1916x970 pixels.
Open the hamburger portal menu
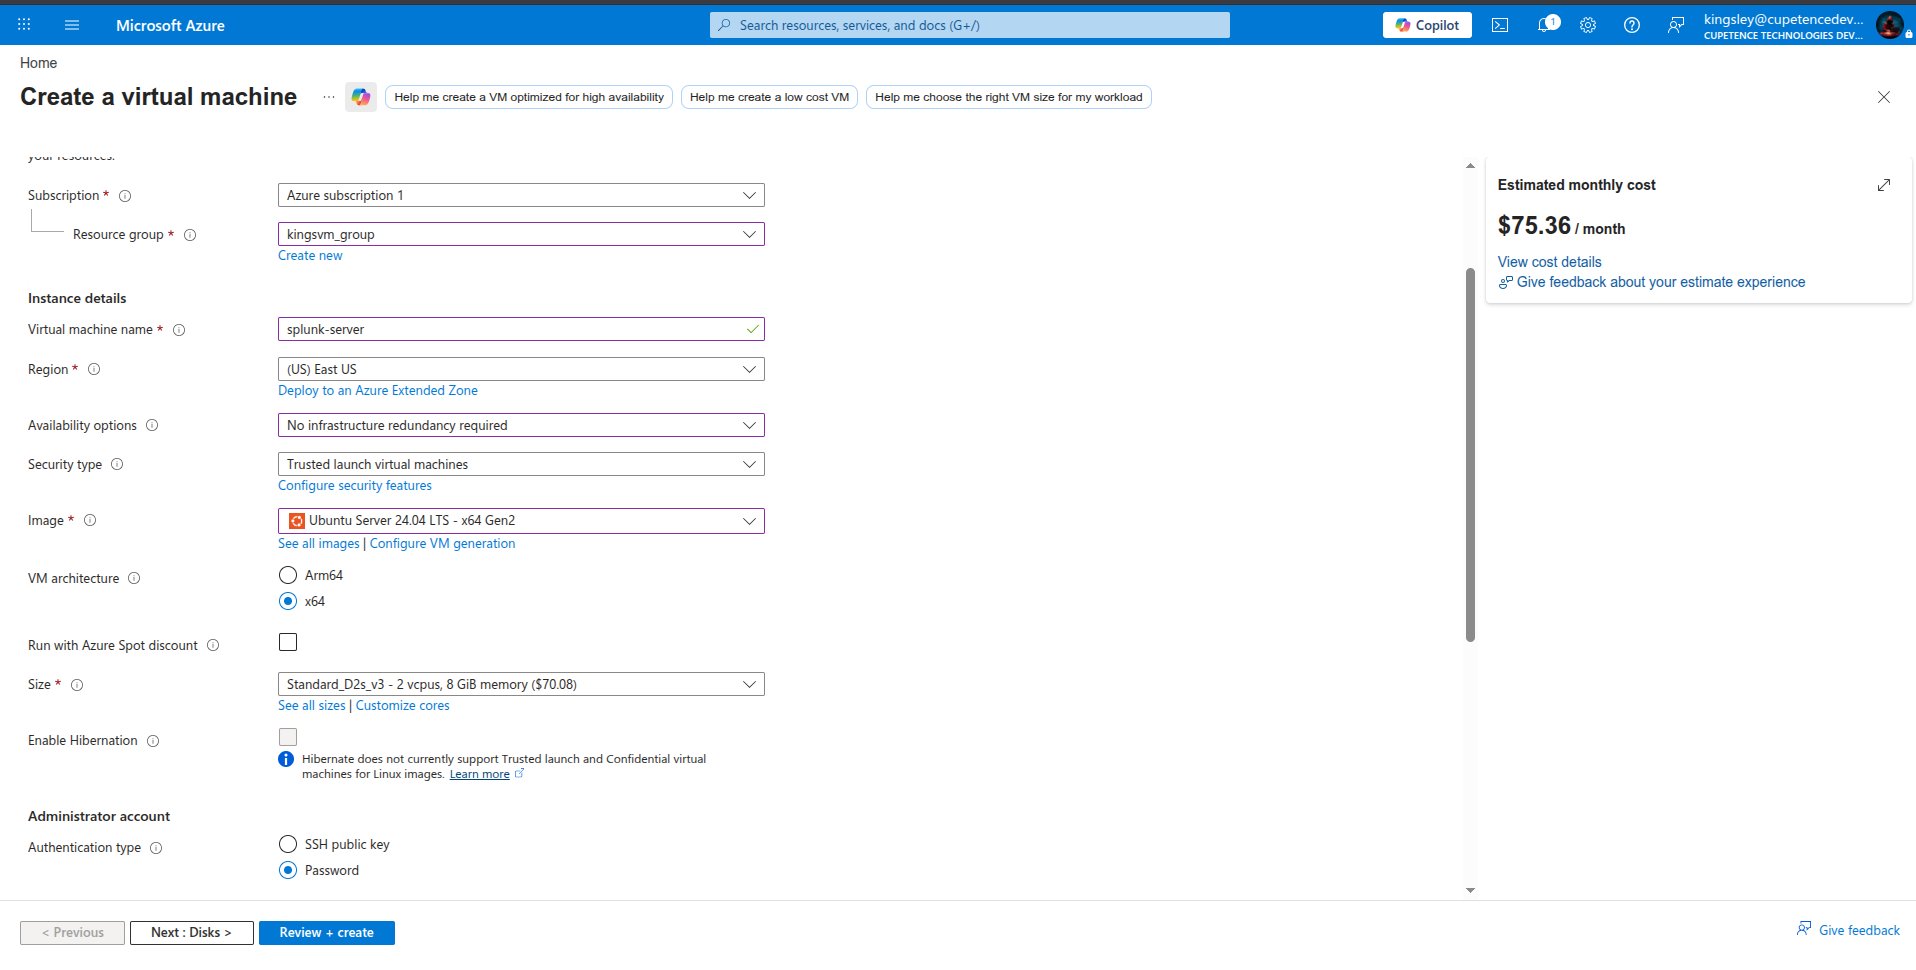(x=72, y=25)
